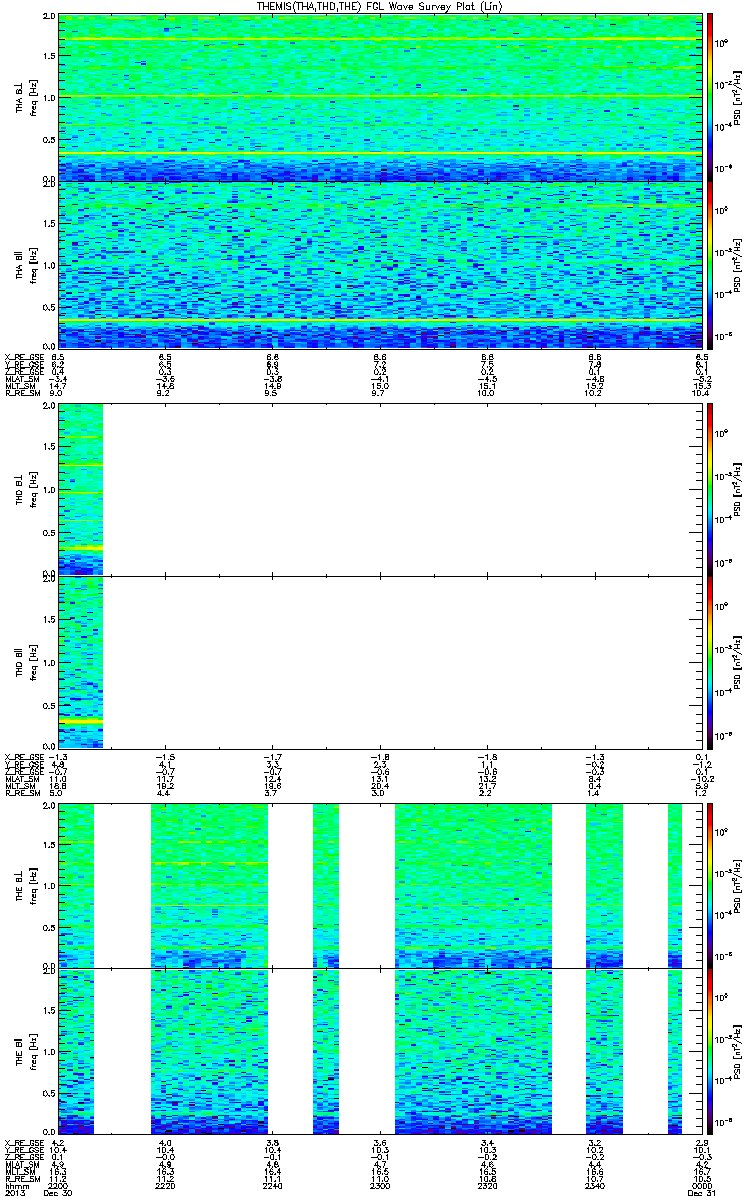Pick the THE B-parallel panel color bar

point(711,1051)
